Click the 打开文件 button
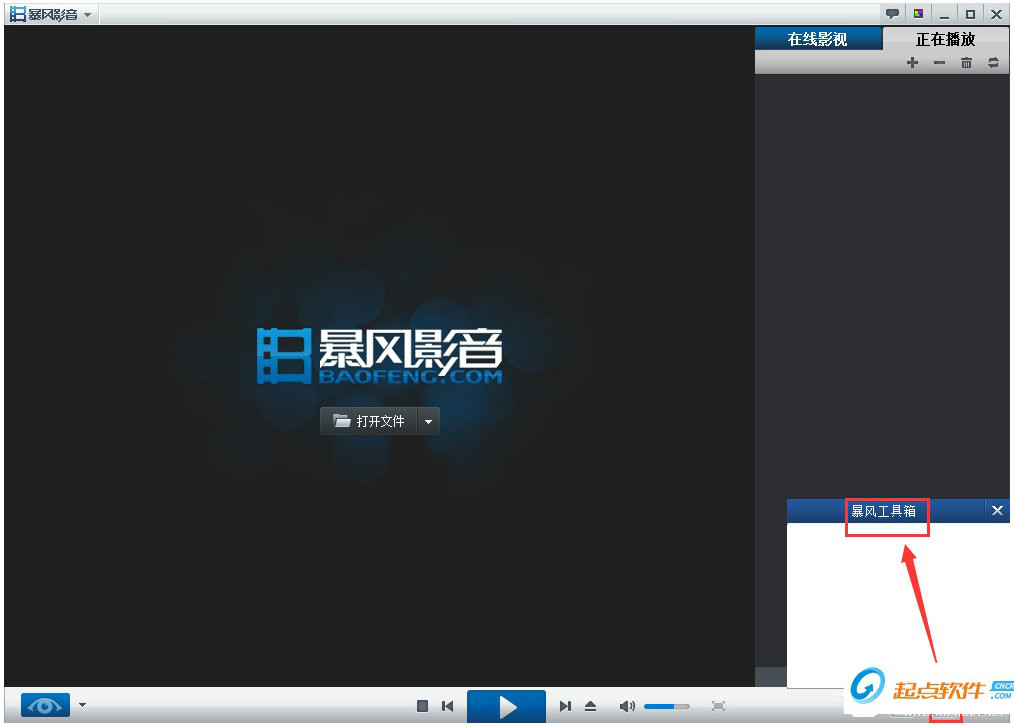 (x=369, y=422)
